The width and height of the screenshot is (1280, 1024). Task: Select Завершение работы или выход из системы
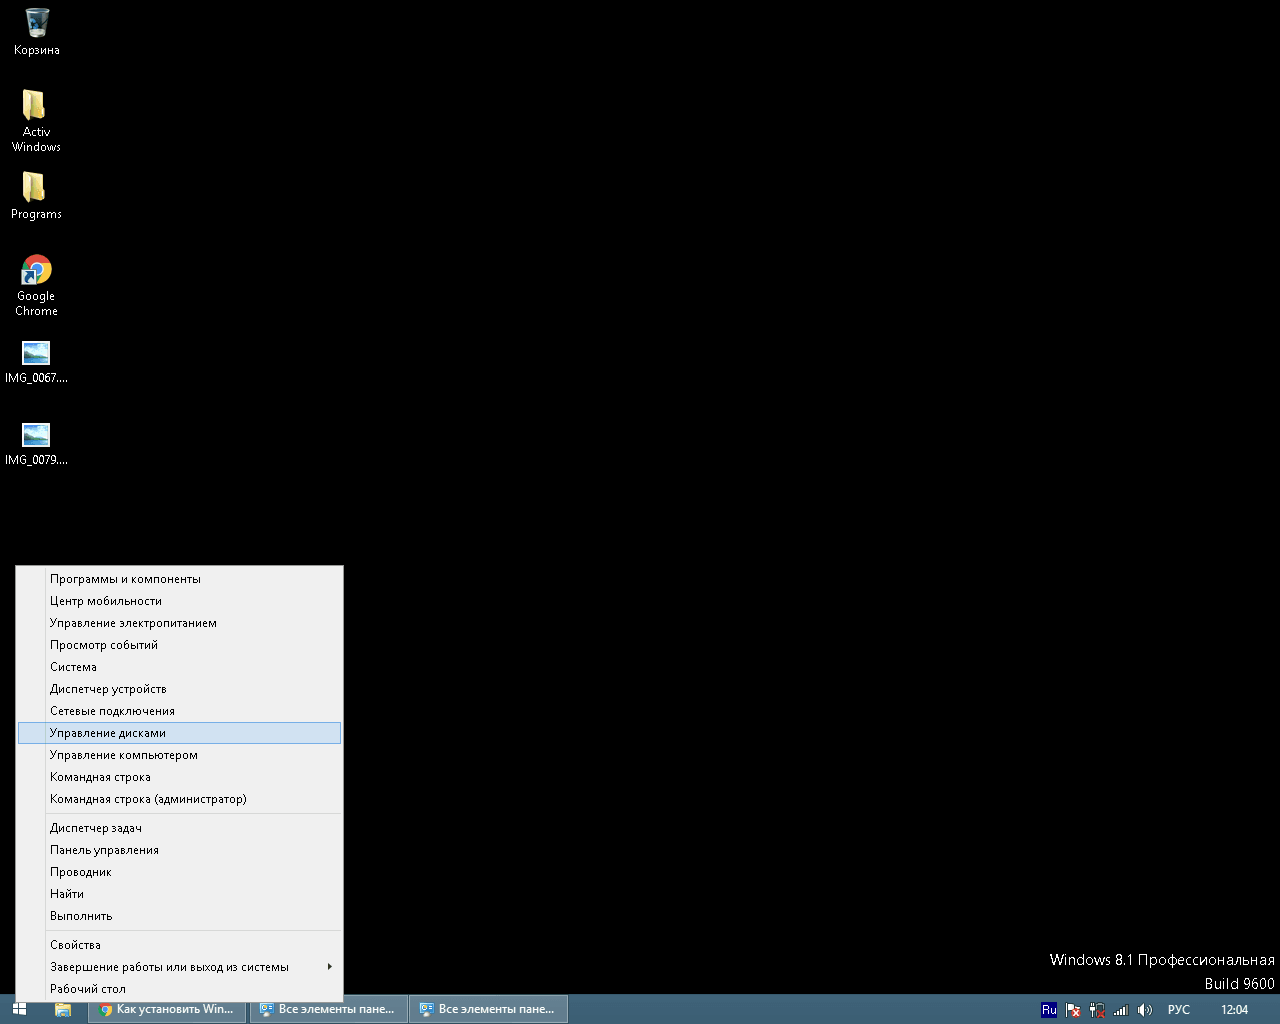[x=180, y=967]
